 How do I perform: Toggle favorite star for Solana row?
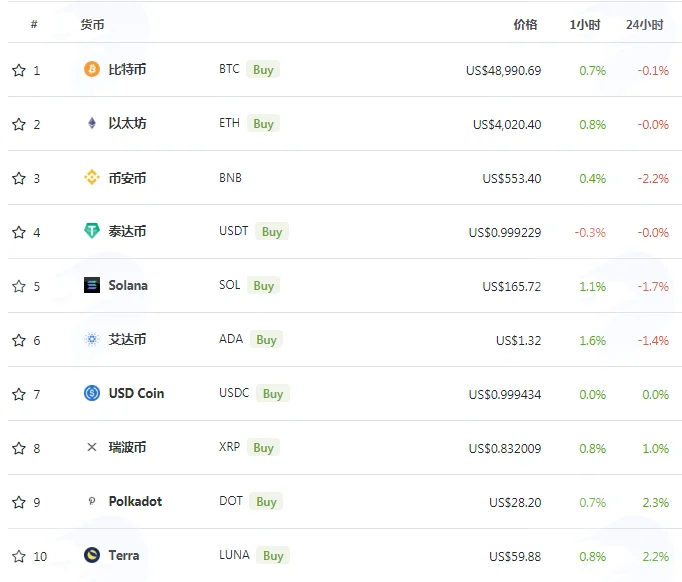point(19,286)
